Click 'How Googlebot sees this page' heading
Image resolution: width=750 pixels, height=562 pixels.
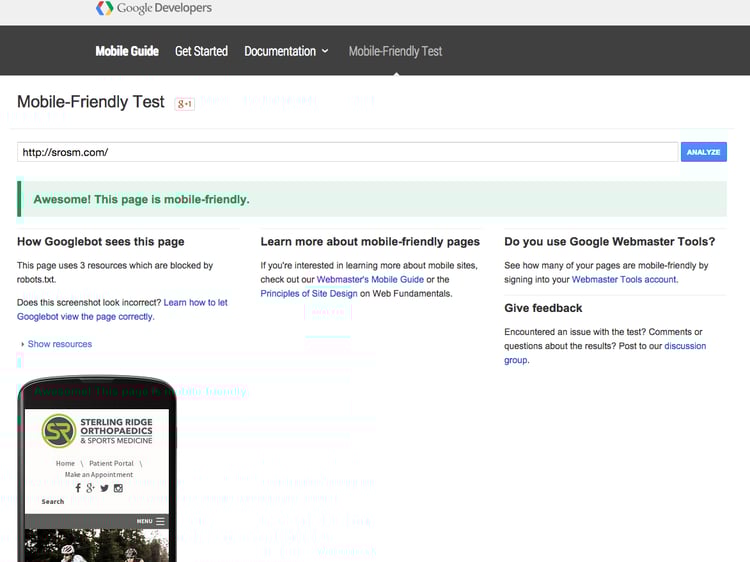click(x=100, y=242)
